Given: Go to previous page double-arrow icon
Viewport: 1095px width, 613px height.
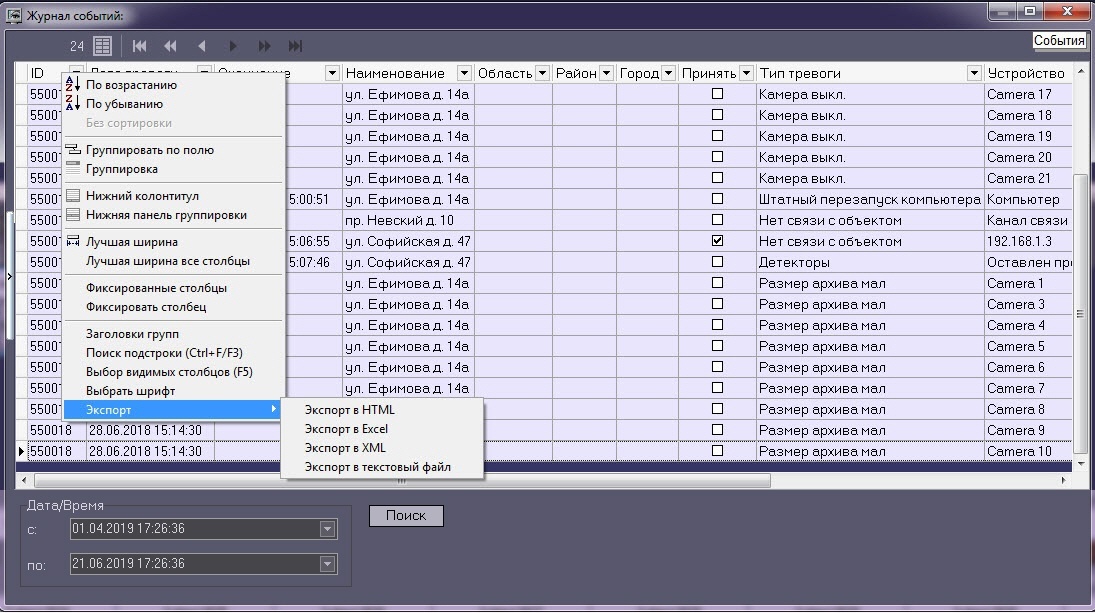Looking at the screenshot, I should click(170, 46).
